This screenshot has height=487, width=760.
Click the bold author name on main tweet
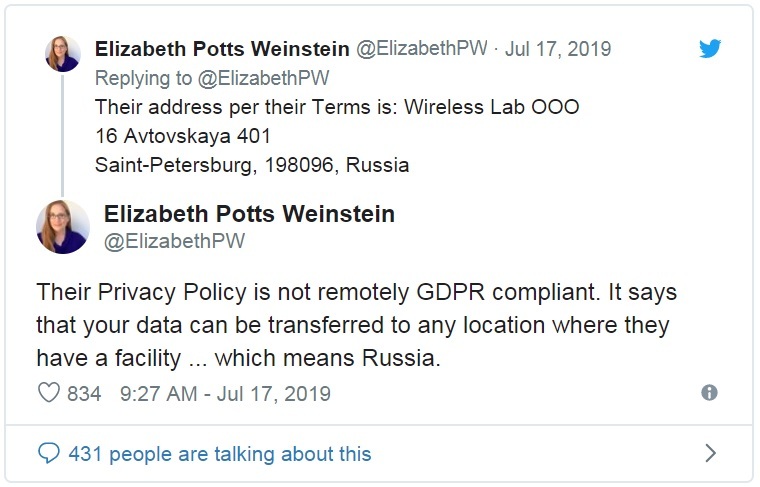pyautogui.click(x=249, y=214)
